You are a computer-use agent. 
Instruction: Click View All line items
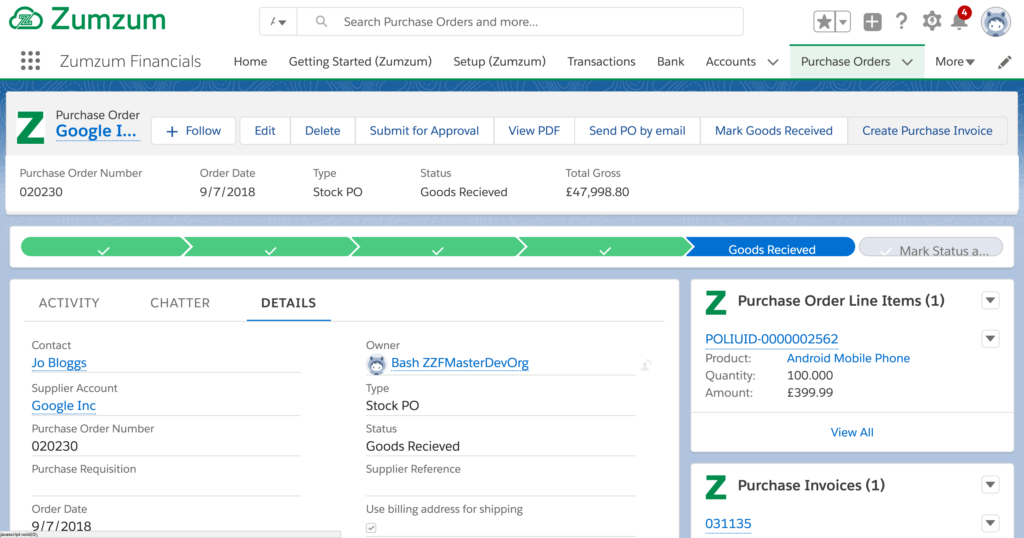pos(852,432)
